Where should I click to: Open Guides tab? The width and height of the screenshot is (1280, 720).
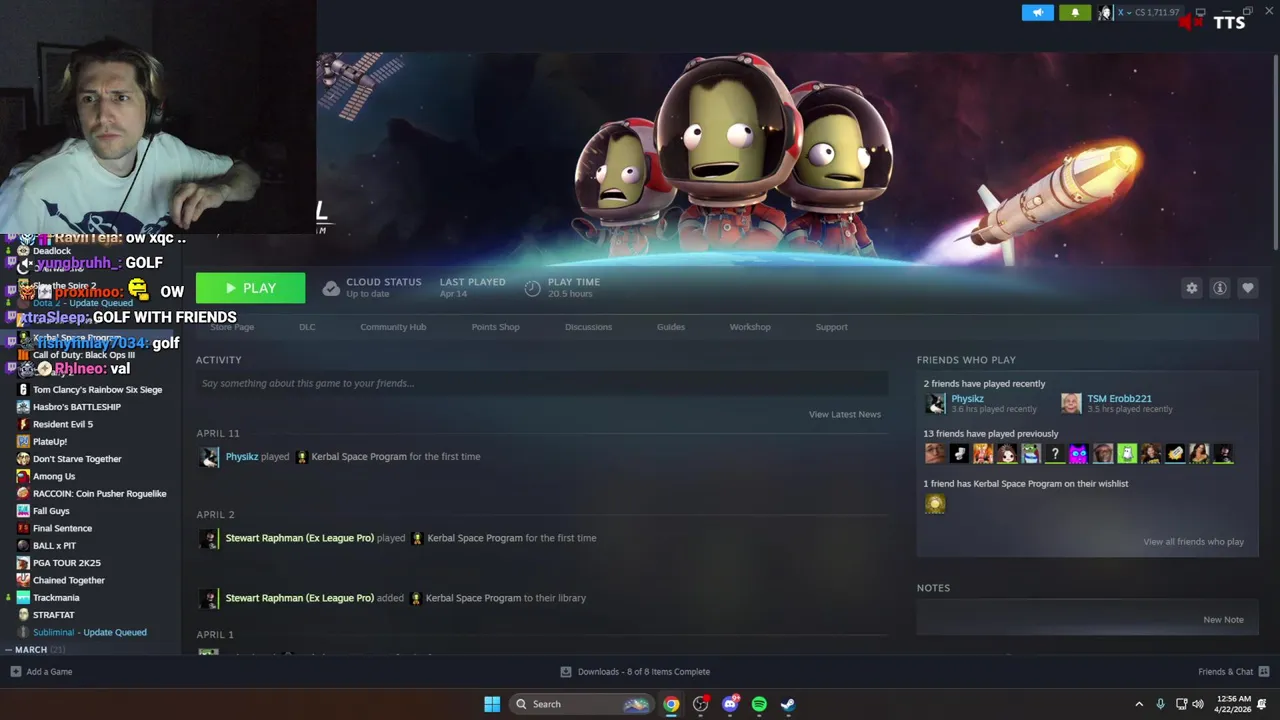(670, 327)
